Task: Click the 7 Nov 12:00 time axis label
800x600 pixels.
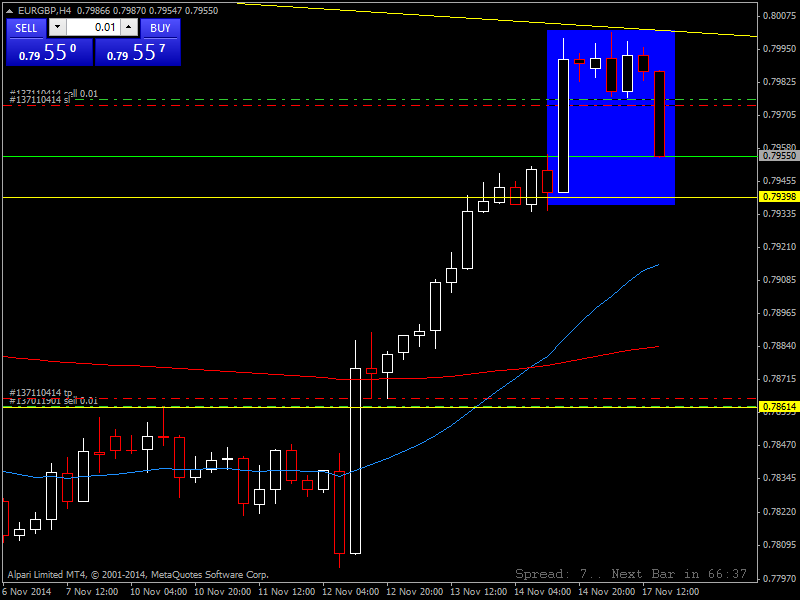Action: [x=92, y=592]
